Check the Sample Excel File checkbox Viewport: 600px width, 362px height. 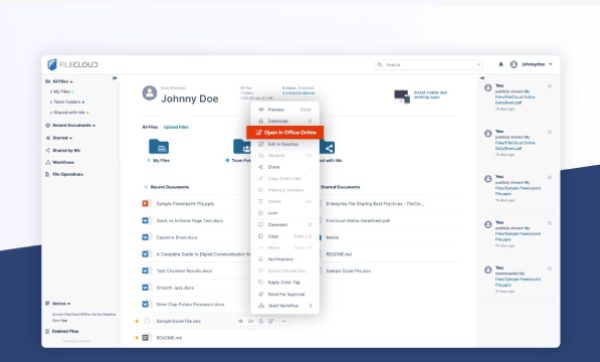(147, 321)
